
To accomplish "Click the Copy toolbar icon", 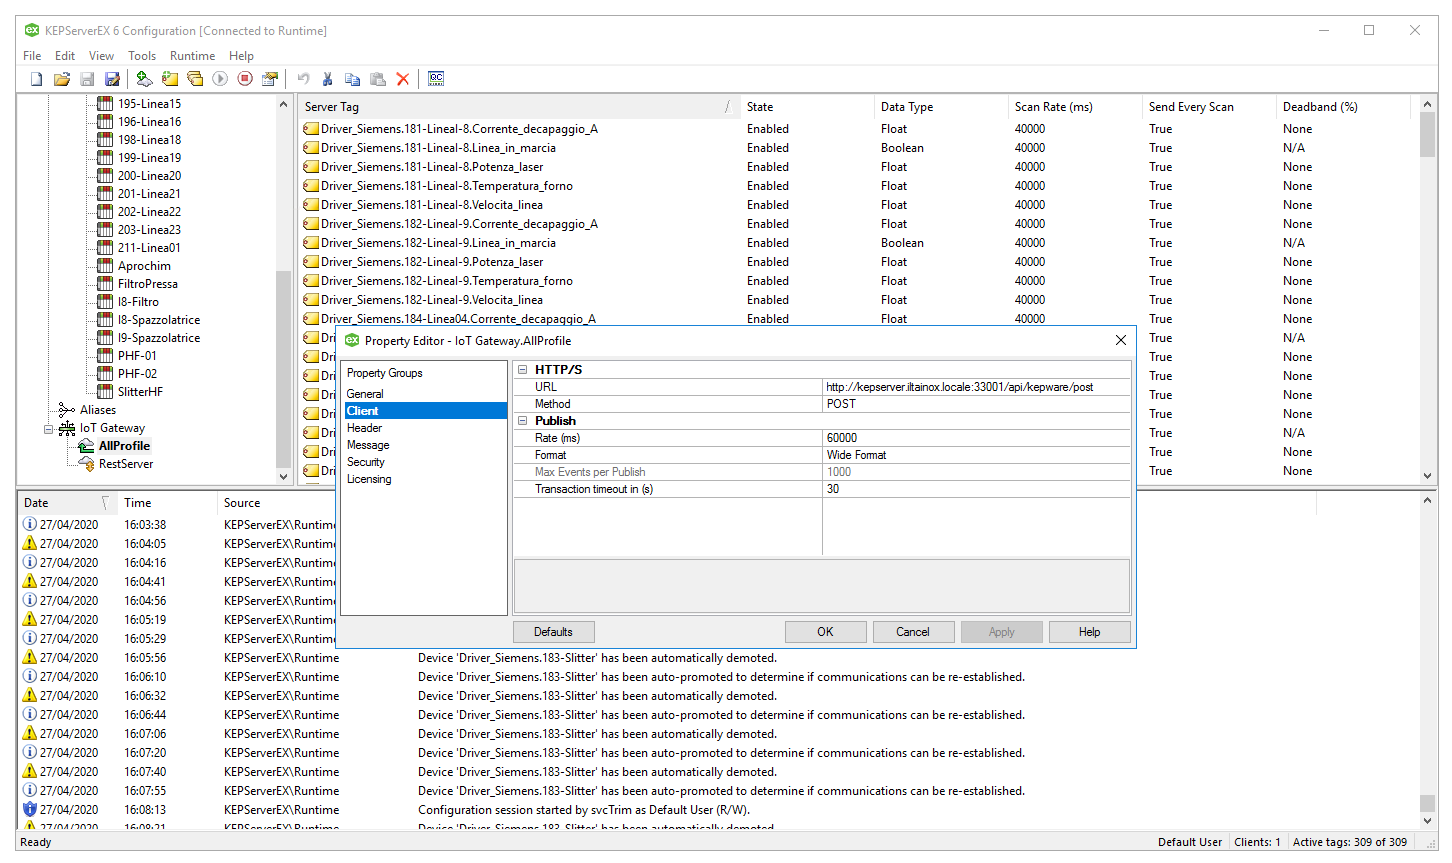I will [352, 79].
